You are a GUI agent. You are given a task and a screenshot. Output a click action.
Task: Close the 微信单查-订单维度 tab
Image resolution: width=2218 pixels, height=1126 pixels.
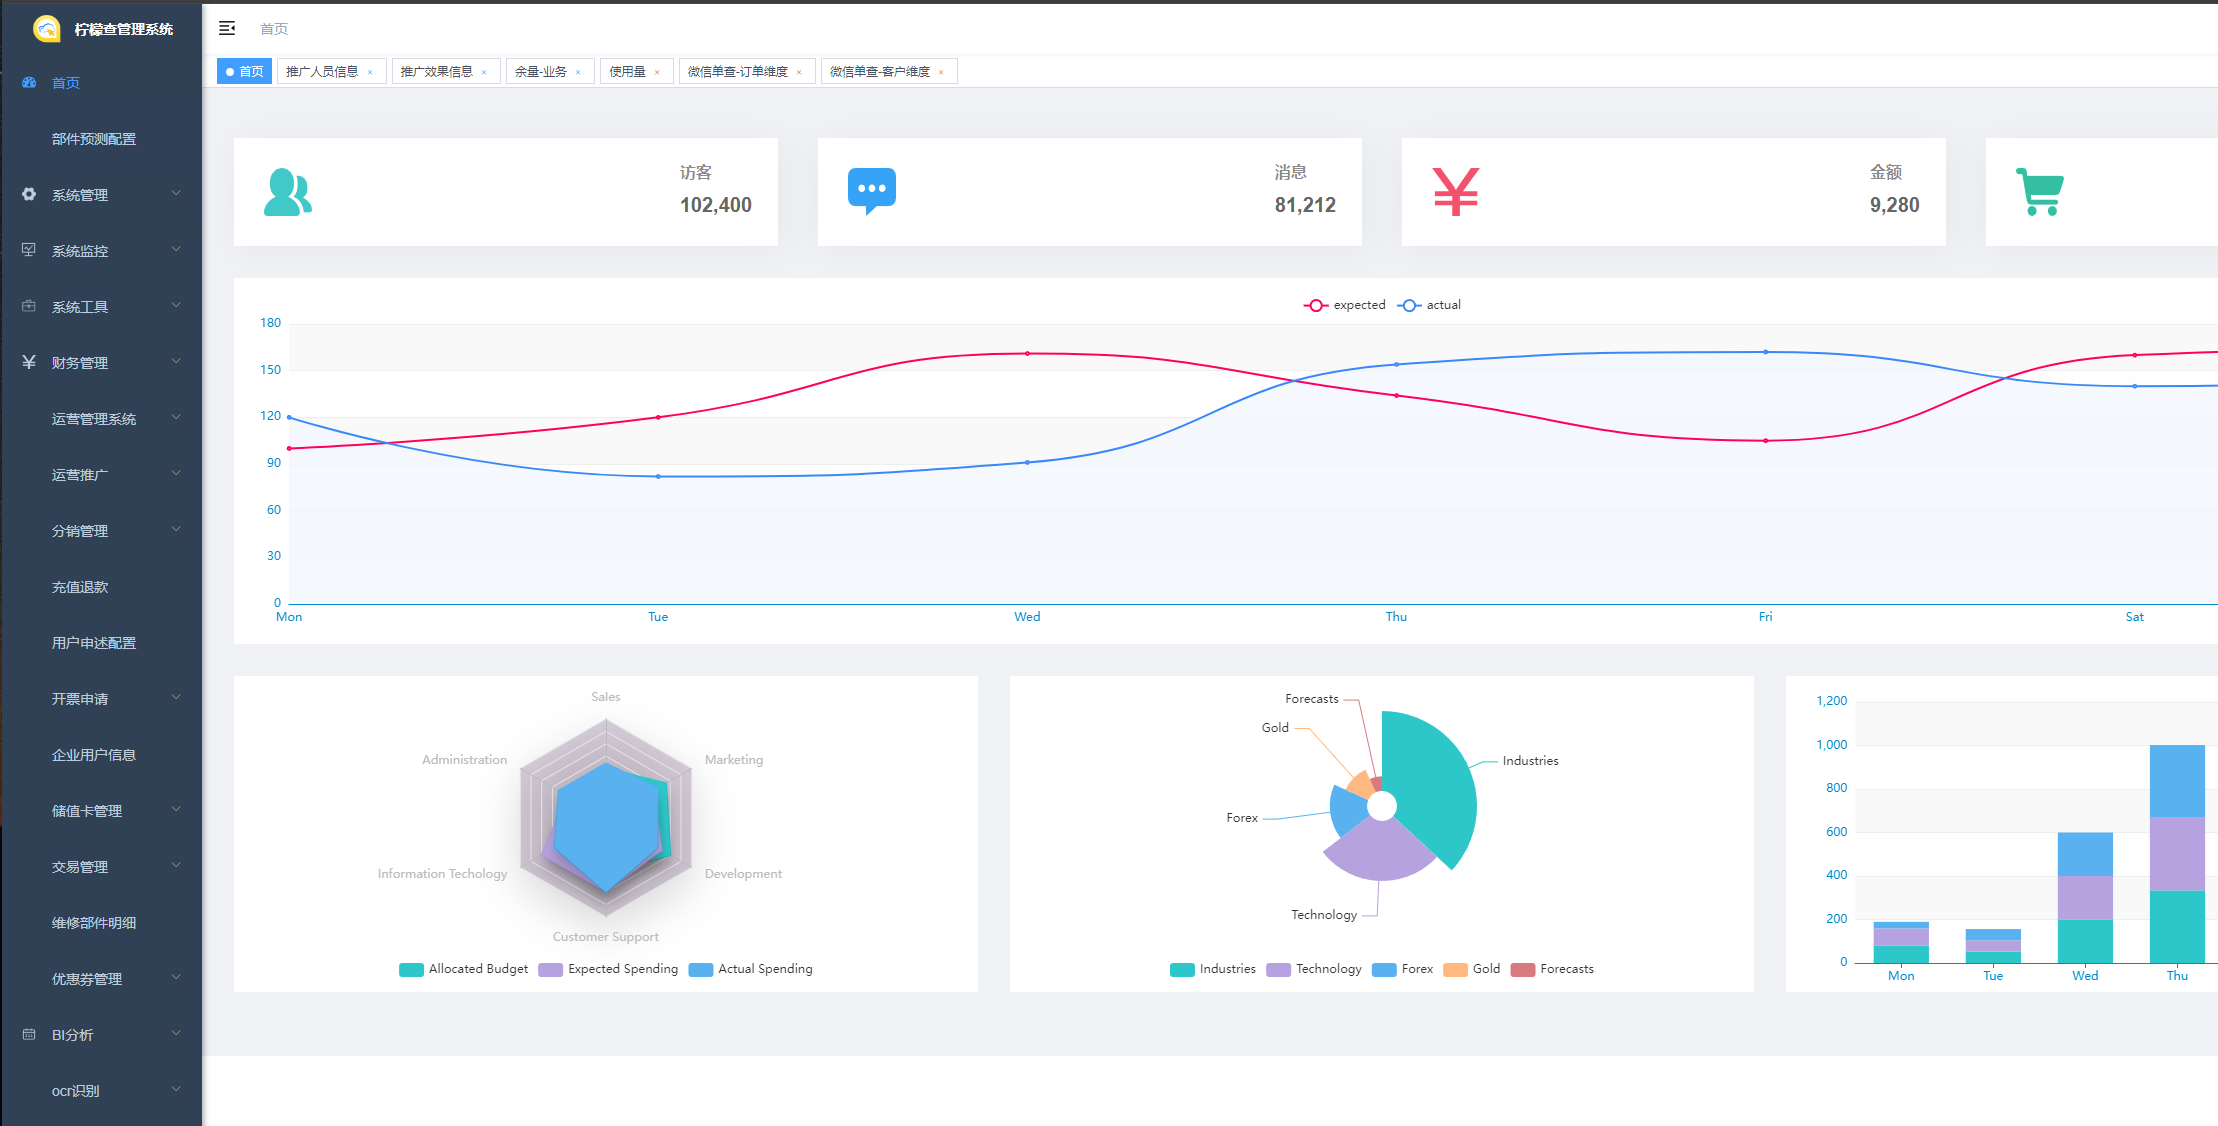[x=799, y=72]
